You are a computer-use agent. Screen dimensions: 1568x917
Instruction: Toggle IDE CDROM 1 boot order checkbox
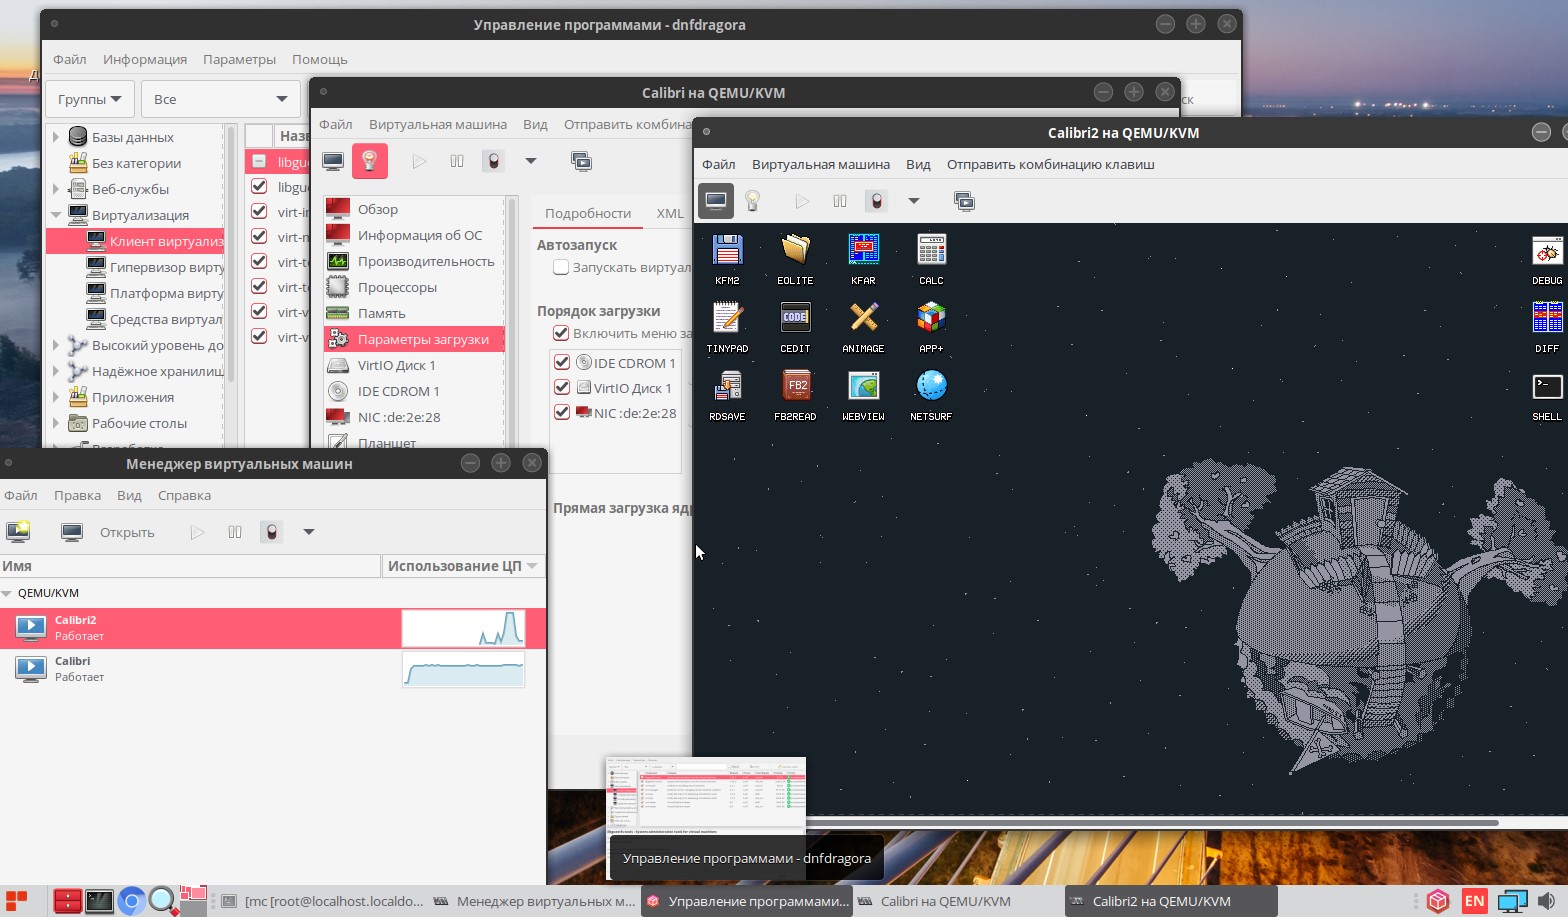(562, 362)
